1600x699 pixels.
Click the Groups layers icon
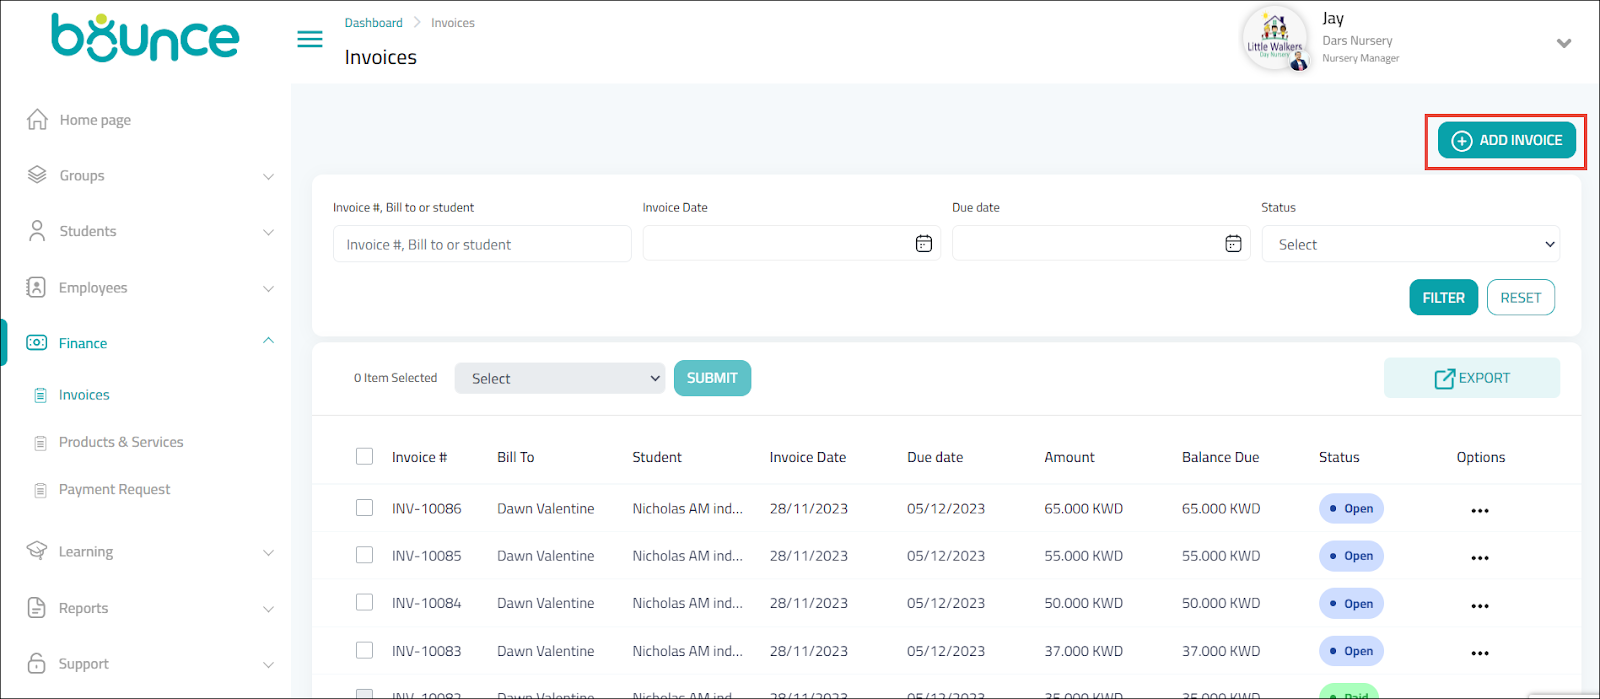[x=37, y=175]
